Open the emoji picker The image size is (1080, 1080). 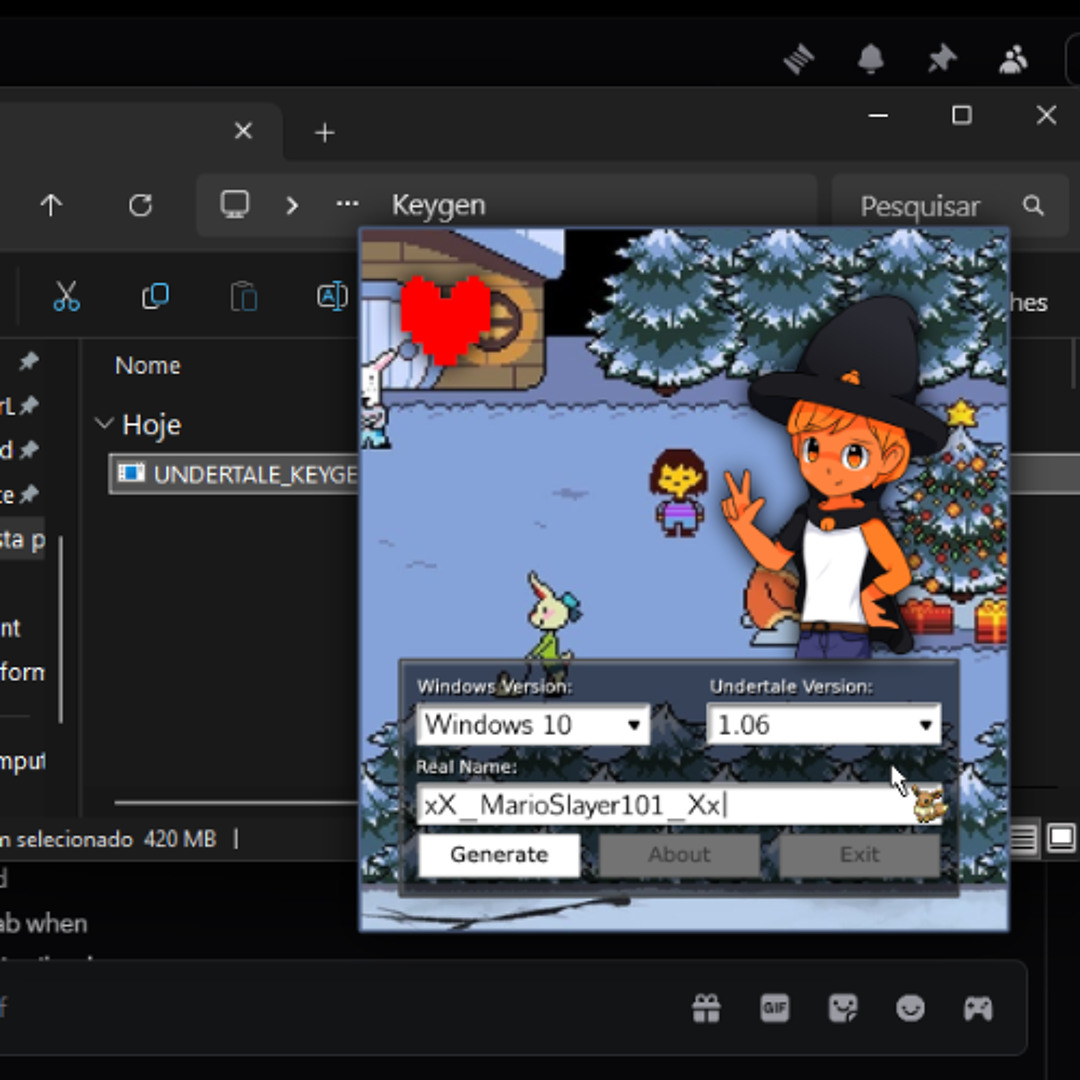point(910,1008)
